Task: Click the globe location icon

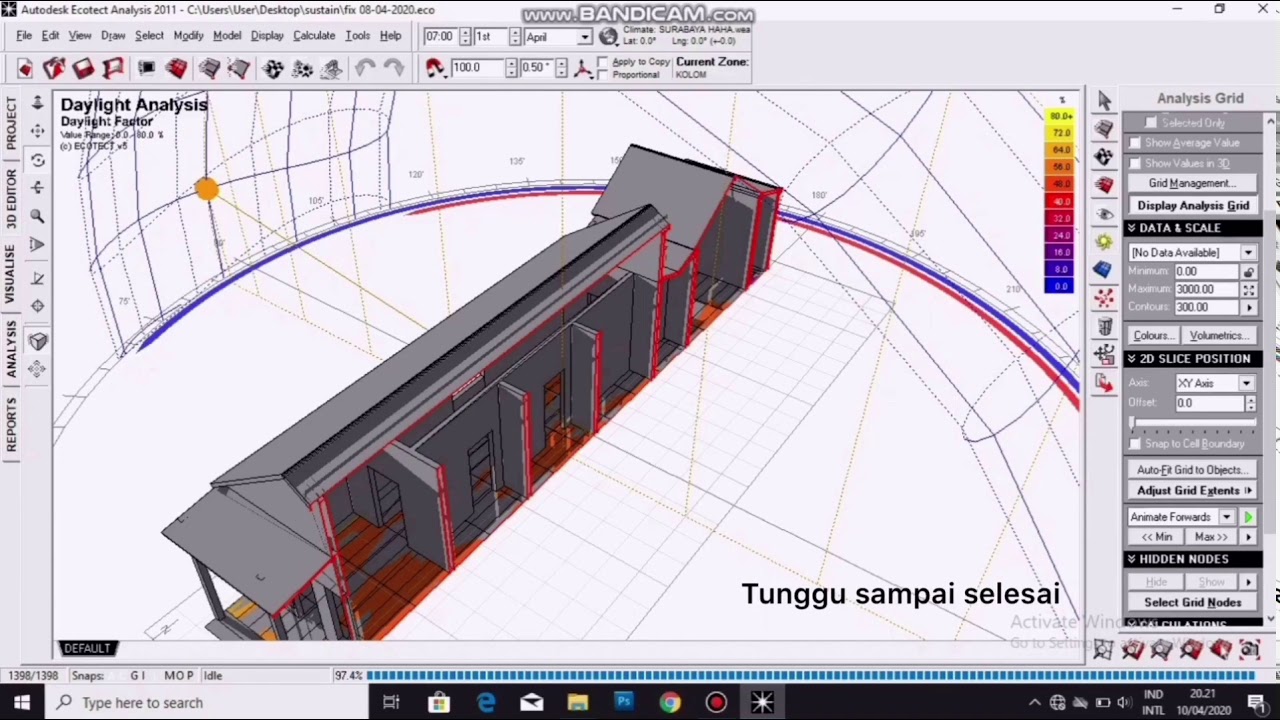Action: pyautogui.click(x=608, y=37)
